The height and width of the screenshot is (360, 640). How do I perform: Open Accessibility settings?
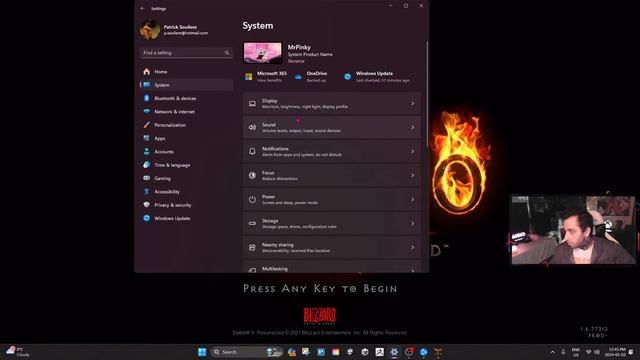pos(187,191)
